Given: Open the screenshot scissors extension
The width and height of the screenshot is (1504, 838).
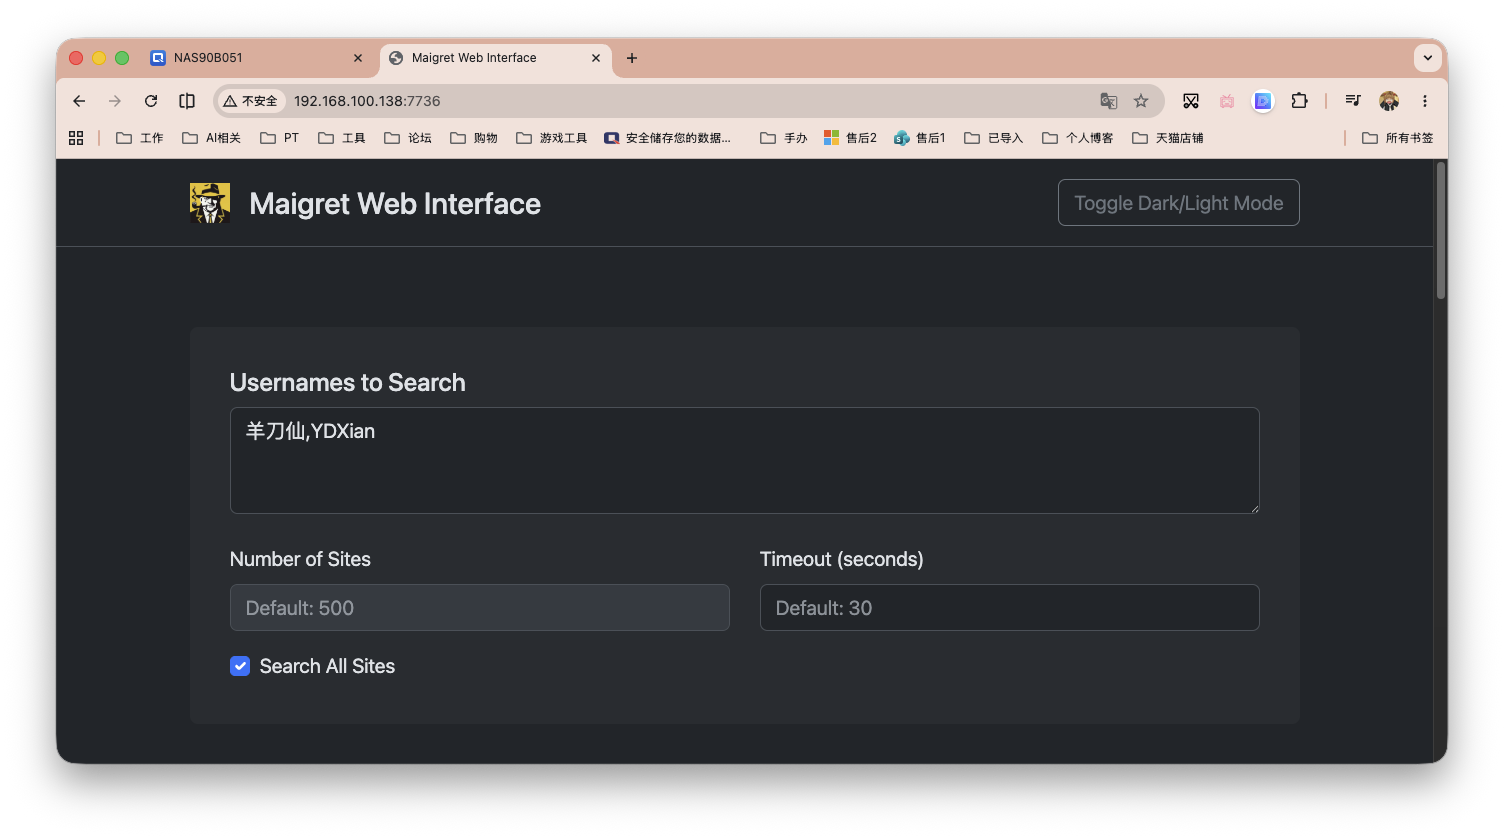Looking at the screenshot, I should point(1191,101).
